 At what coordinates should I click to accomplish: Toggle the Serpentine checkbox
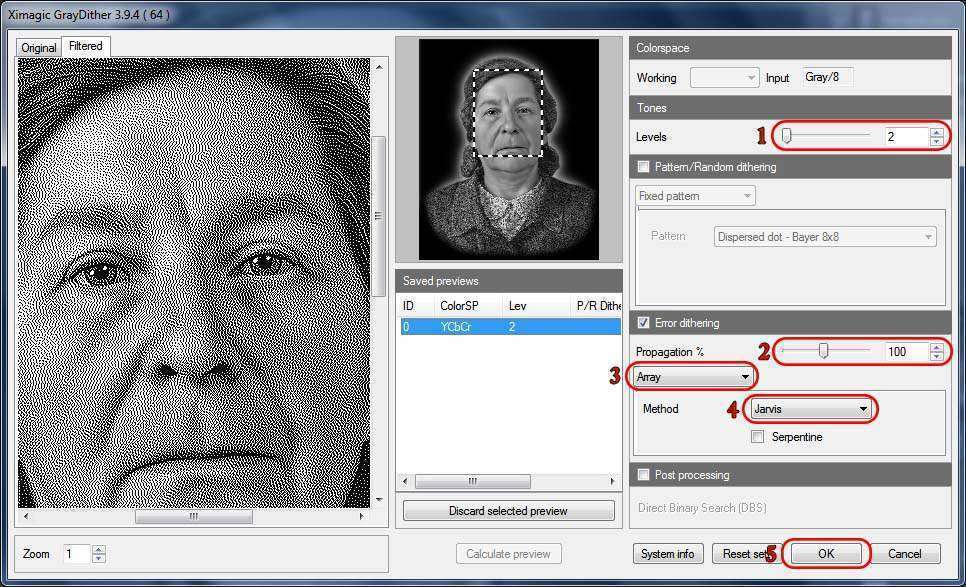tap(758, 437)
